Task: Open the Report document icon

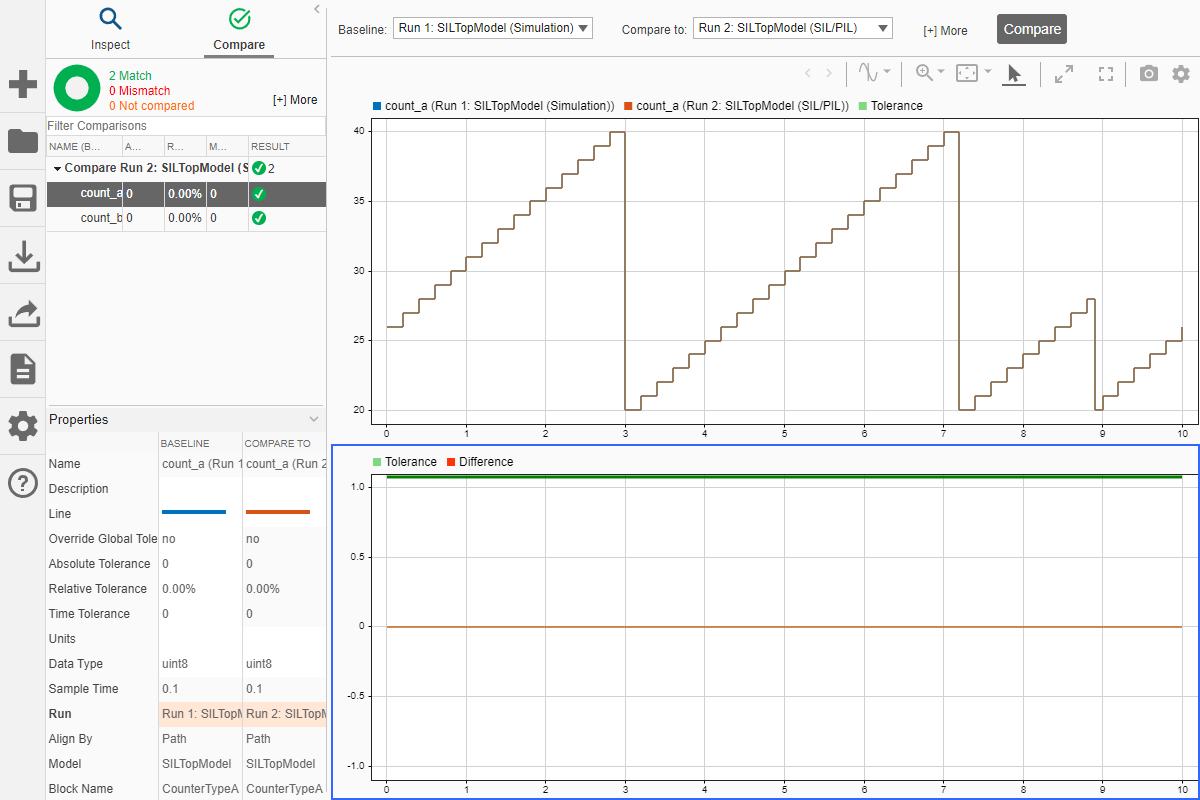Action: (x=22, y=369)
